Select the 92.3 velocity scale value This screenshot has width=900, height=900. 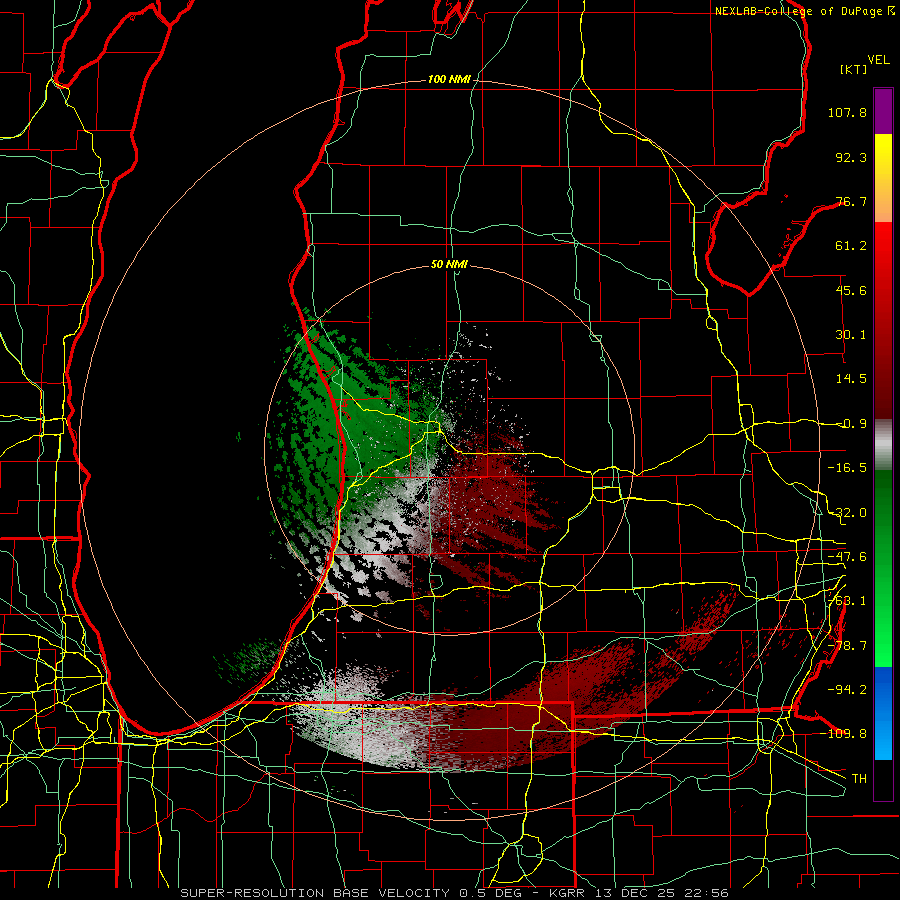[851, 157]
